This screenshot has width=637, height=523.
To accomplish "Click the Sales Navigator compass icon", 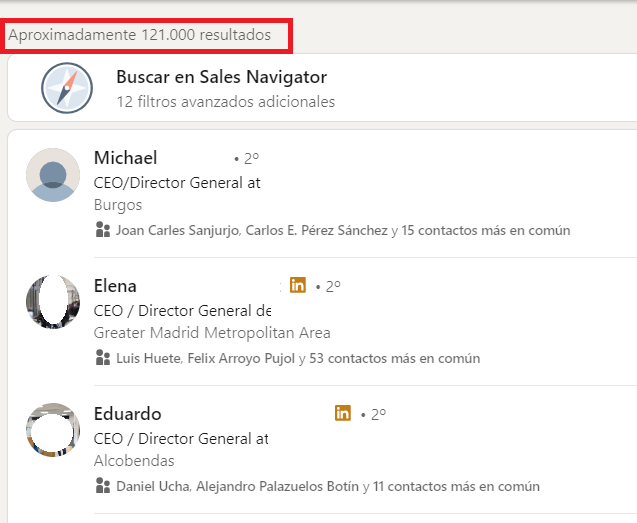I will click(x=67, y=88).
